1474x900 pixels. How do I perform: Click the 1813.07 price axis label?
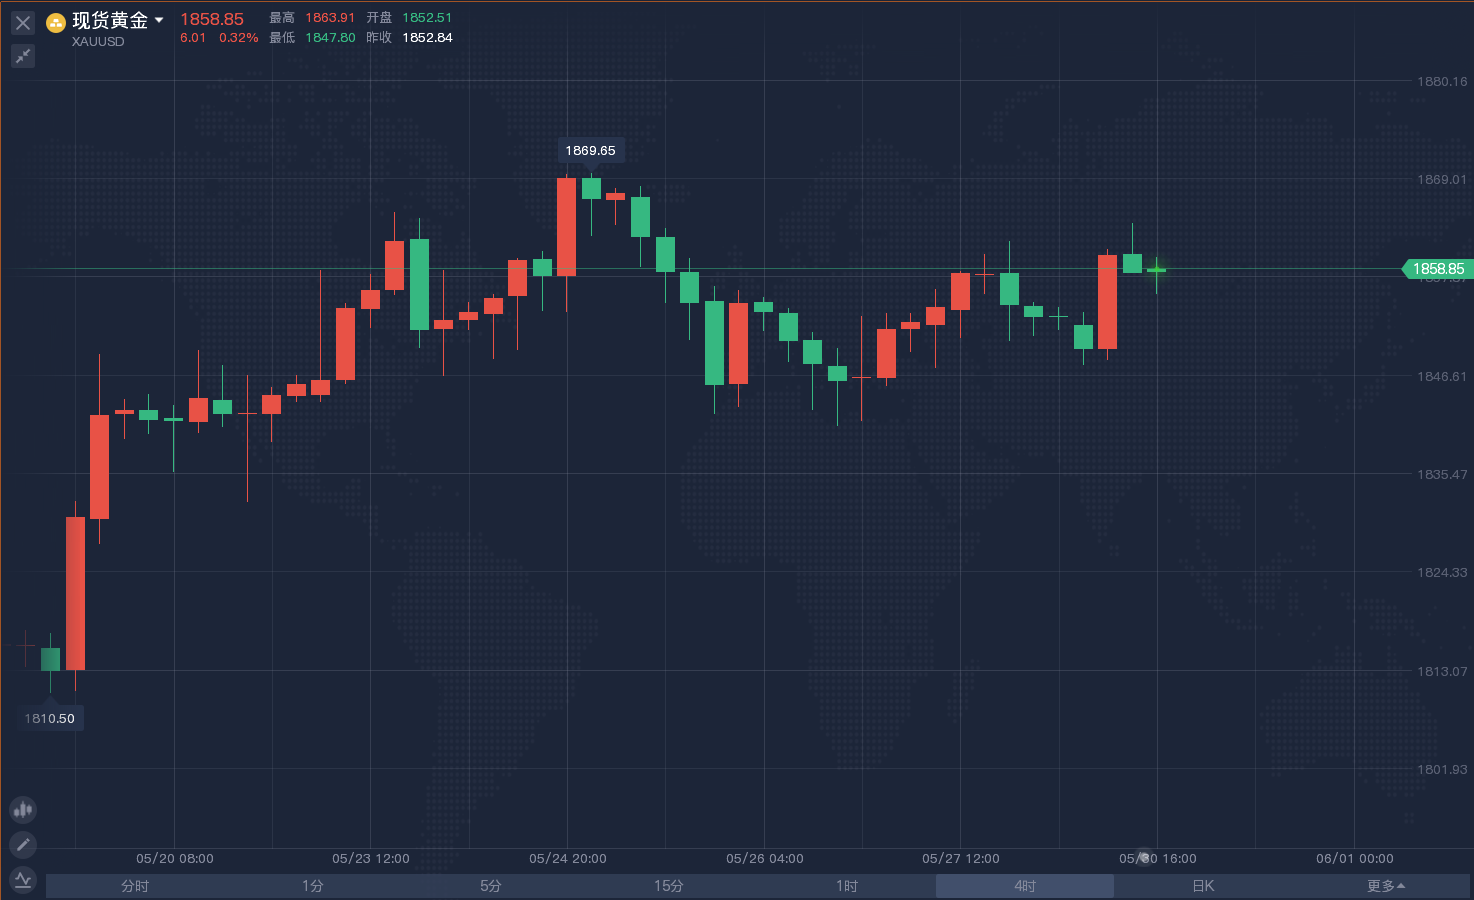[x=1442, y=672]
